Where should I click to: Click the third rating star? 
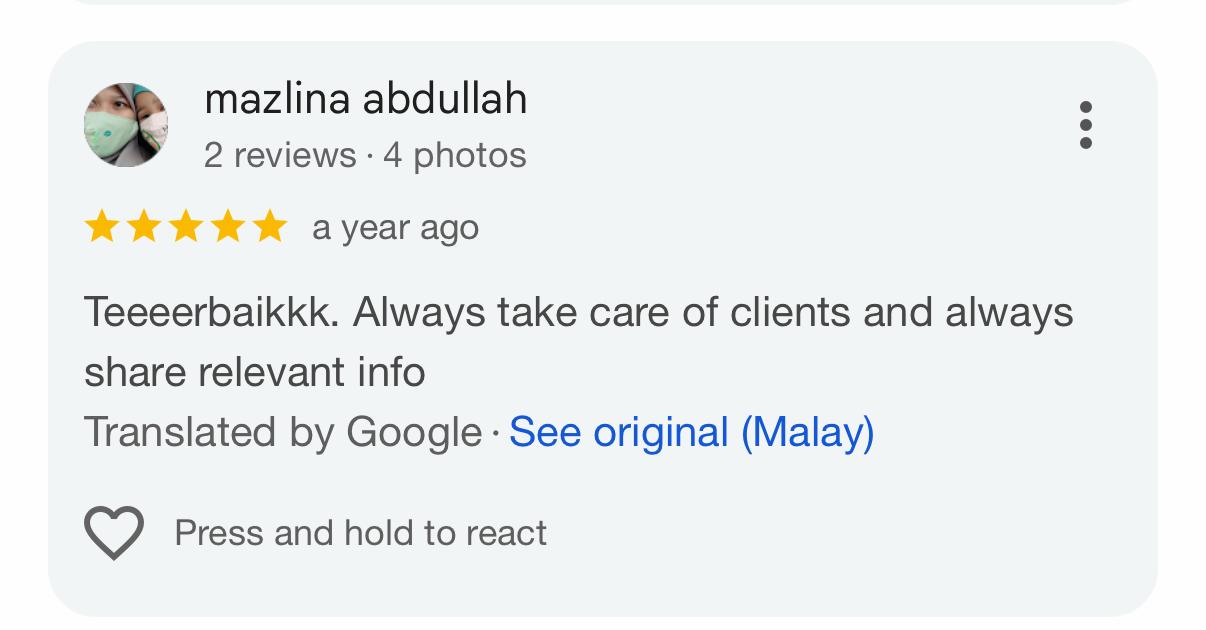coord(185,228)
